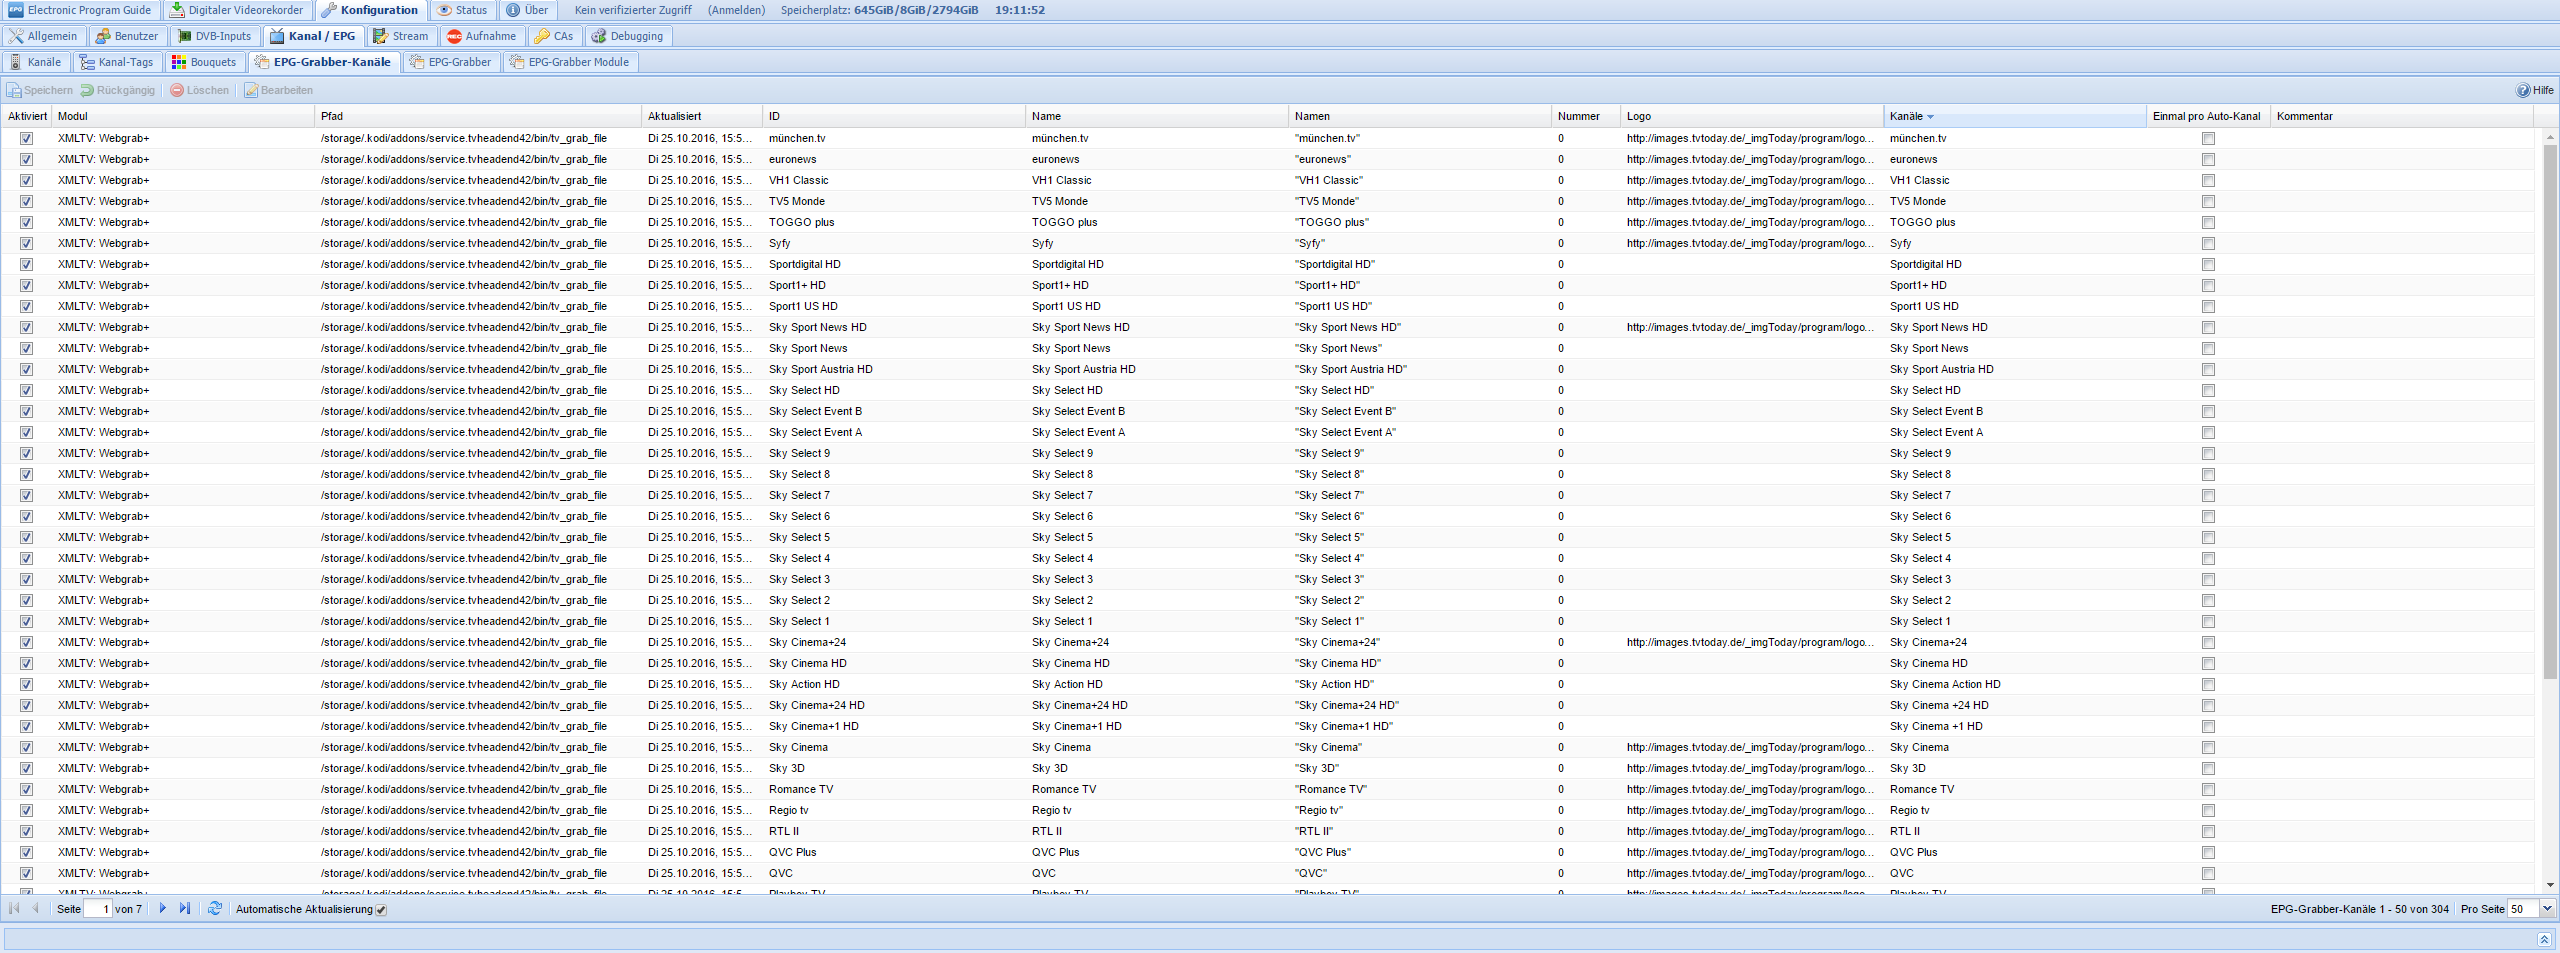The height and width of the screenshot is (953, 2560).
Task: Sort by the Aktualisiert column header
Action: pos(703,116)
